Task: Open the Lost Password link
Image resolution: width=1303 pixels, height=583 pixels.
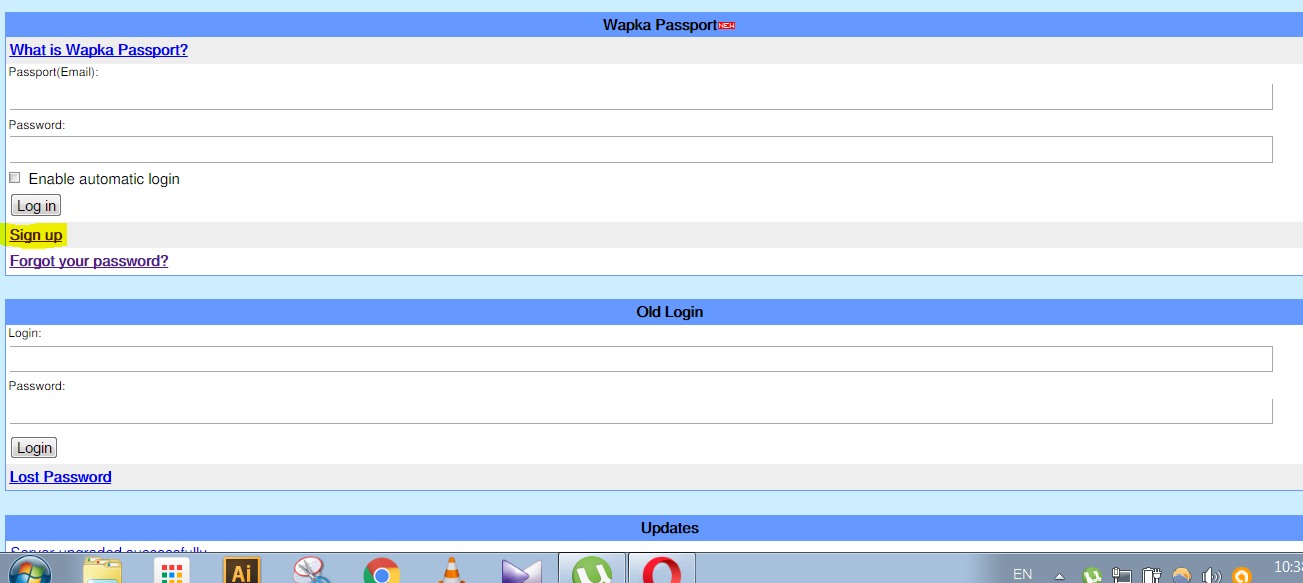Action: pyautogui.click(x=61, y=477)
